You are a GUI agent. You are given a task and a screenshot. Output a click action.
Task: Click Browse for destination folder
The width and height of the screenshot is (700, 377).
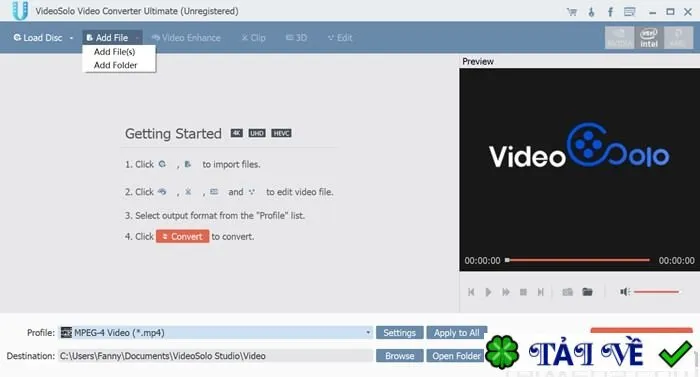(x=400, y=356)
